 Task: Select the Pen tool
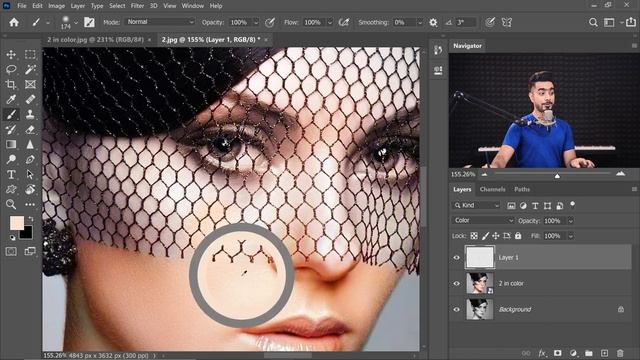tap(30, 159)
